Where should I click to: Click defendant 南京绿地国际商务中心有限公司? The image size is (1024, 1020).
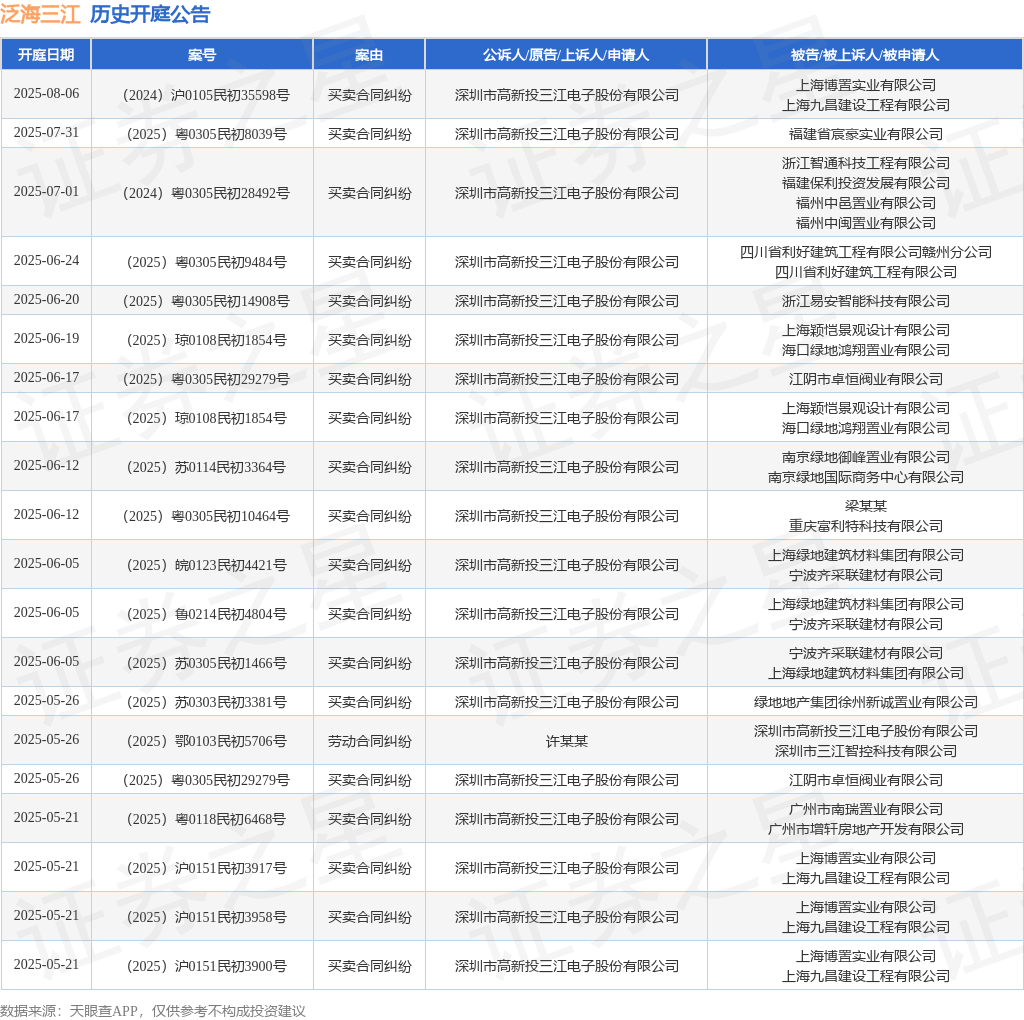click(865, 478)
